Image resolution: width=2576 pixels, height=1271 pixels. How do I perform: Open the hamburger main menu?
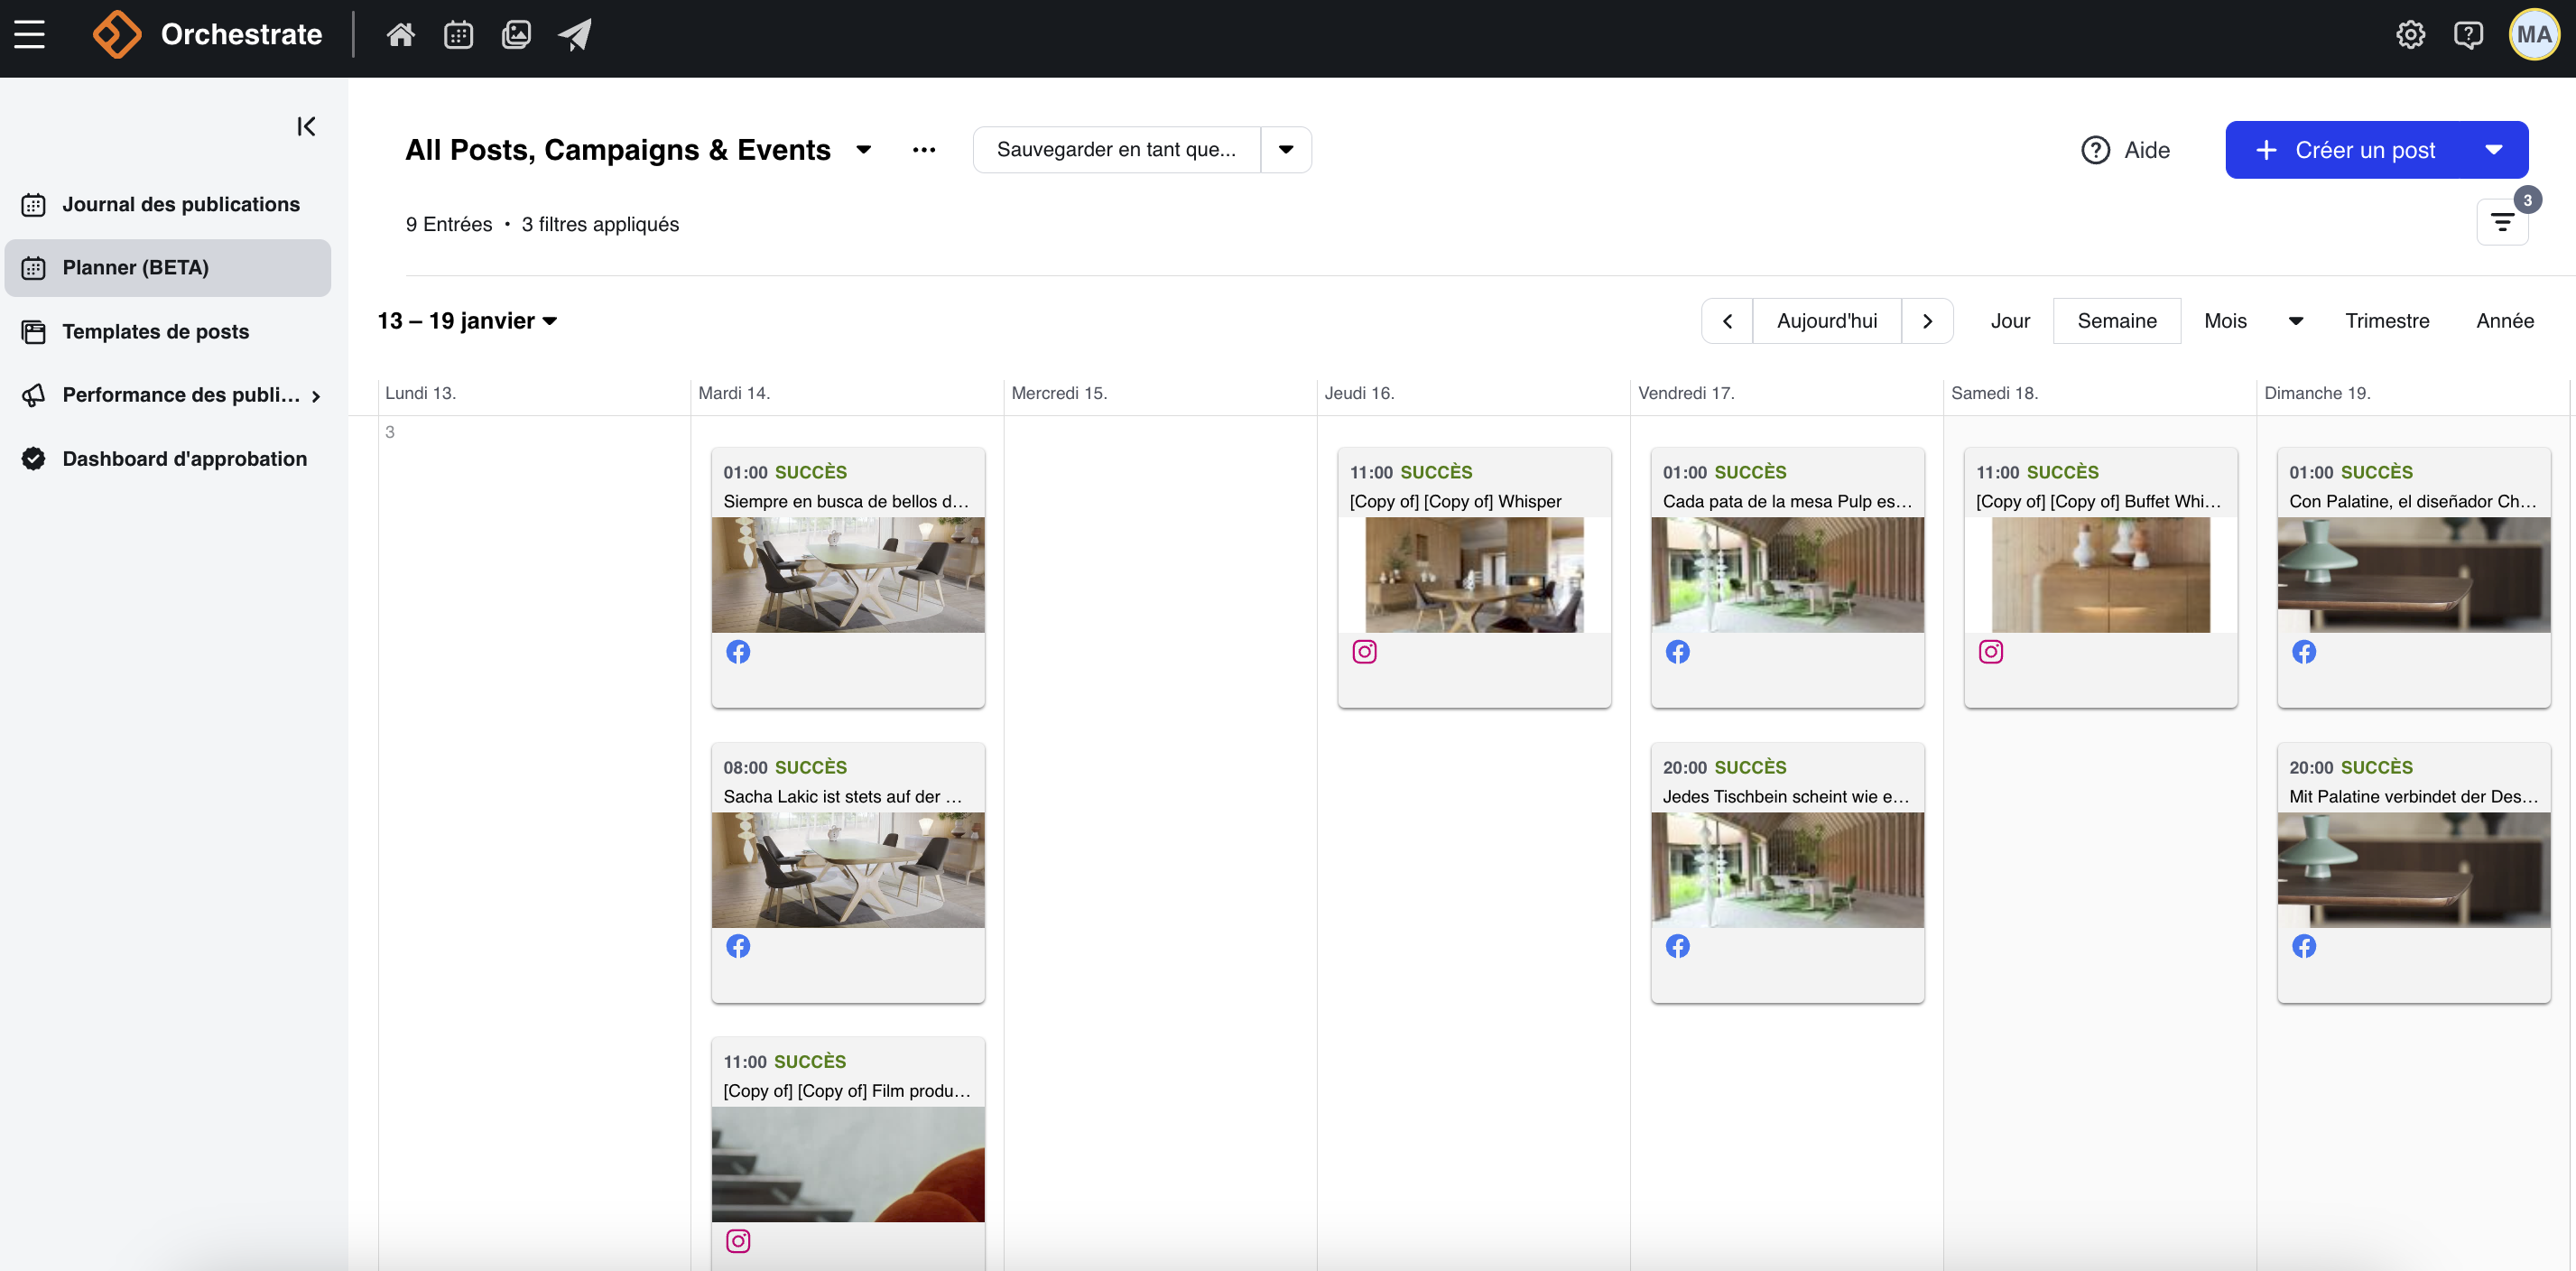pyautogui.click(x=29, y=35)
